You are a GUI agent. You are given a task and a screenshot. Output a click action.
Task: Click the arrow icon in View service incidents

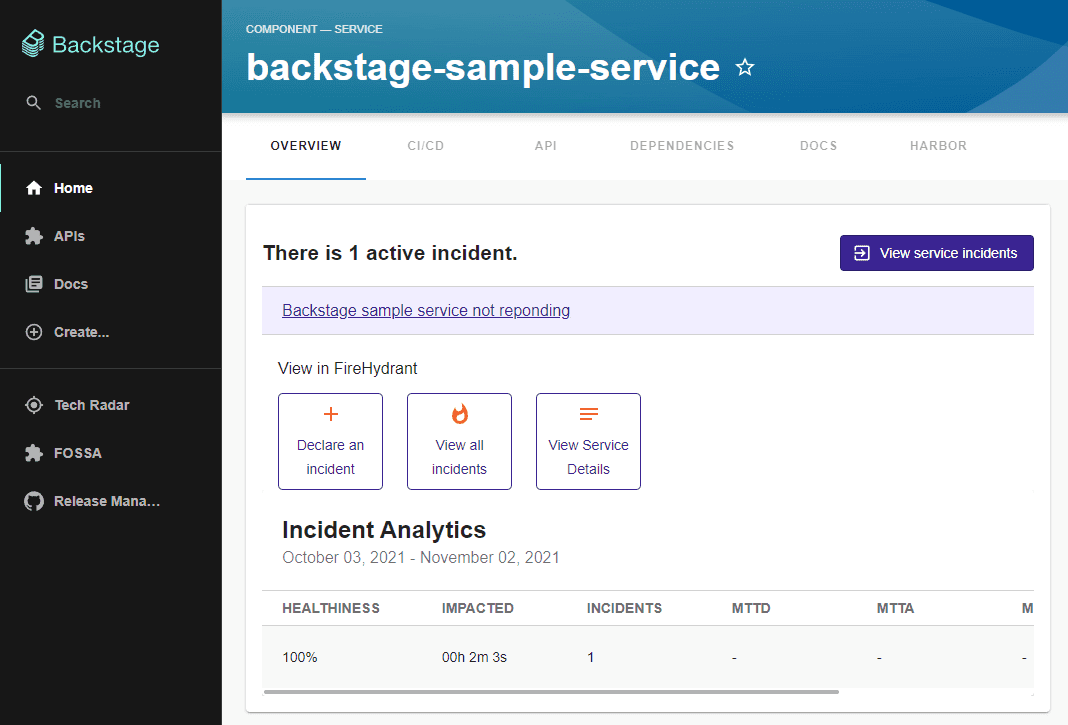coord(862,253)
